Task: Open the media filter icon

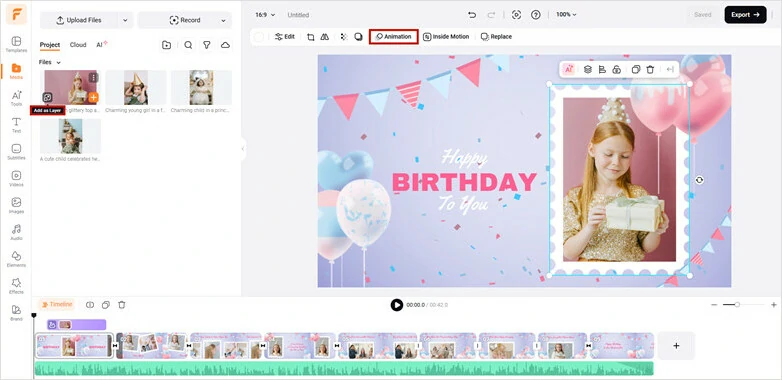Action: pyautogui.click(x=206, y=45)
